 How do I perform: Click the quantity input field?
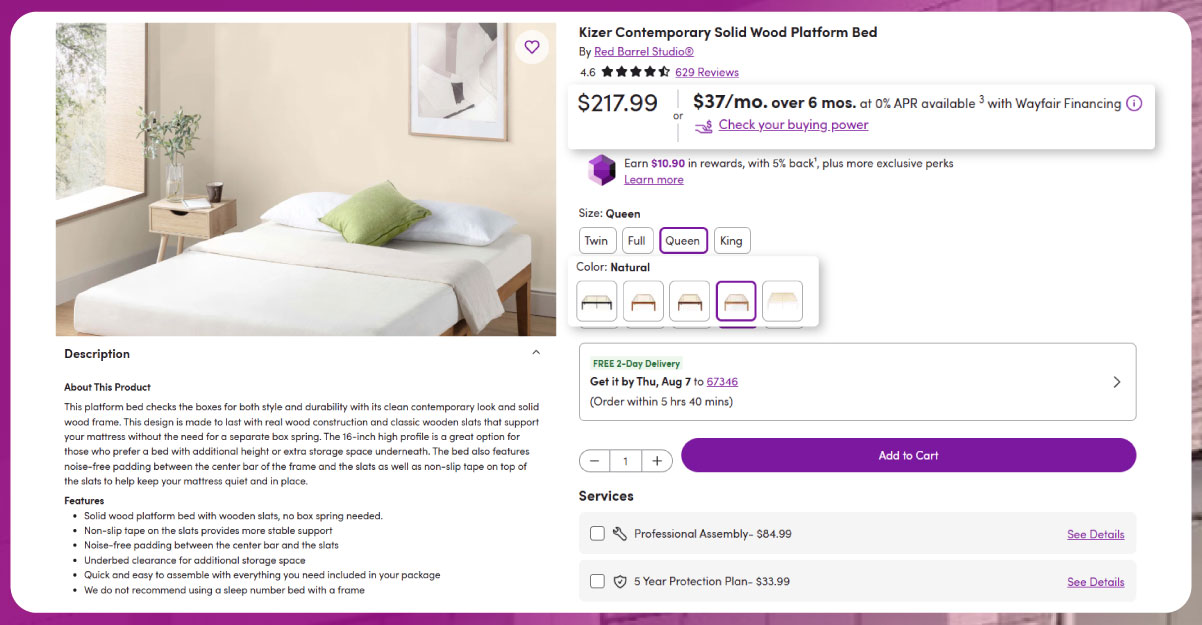[626, 460]
